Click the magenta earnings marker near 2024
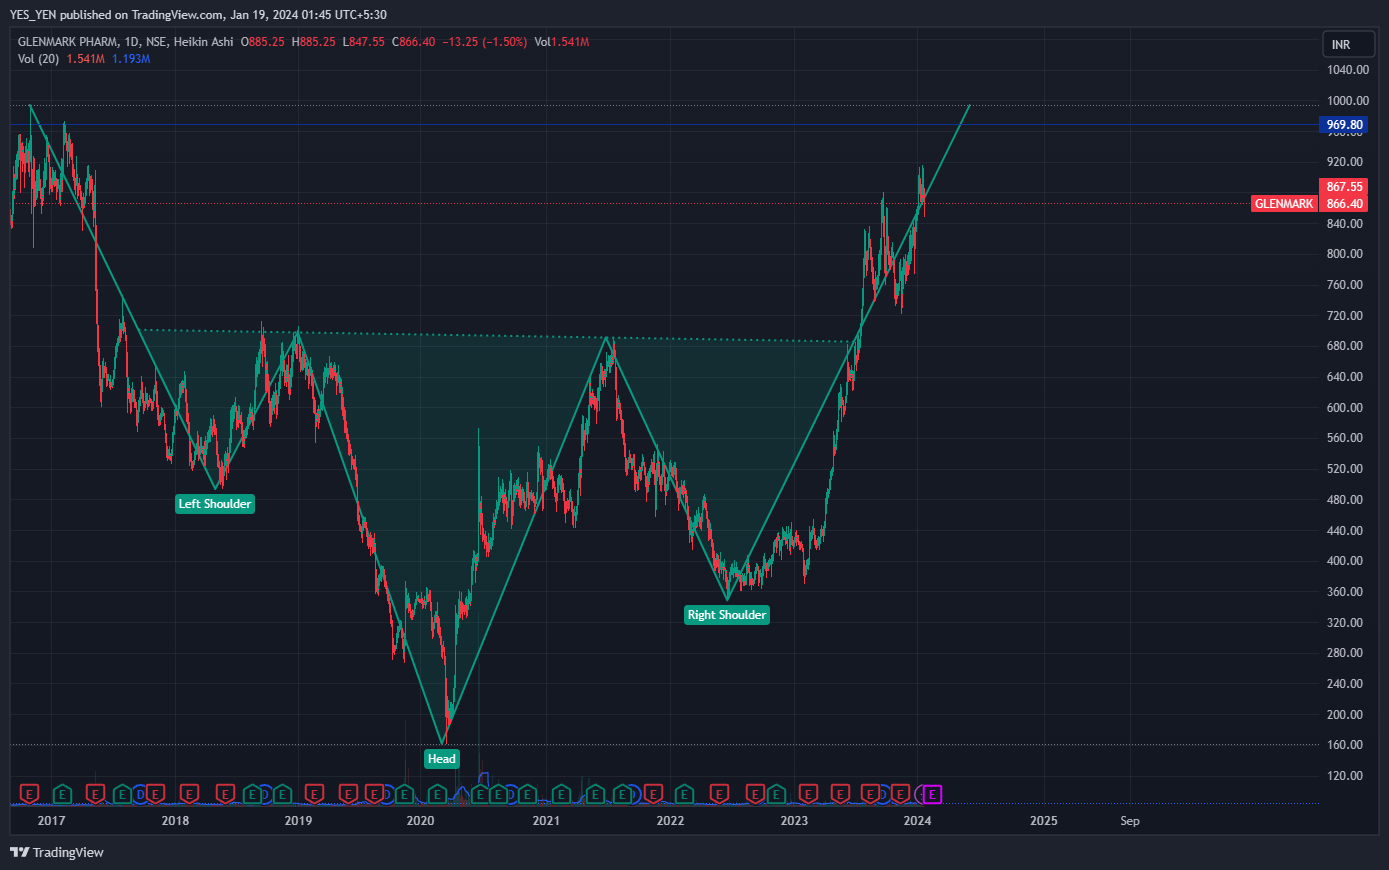Viewport: 1389px width, 870px height. click(932, 795)
